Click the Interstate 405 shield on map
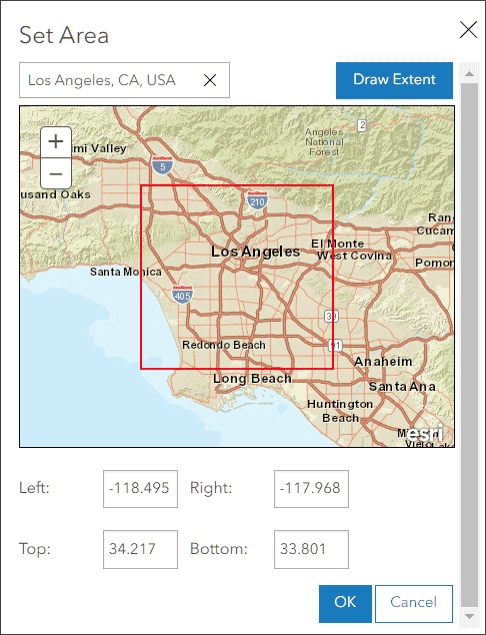The width and height of the screenshot is (486, 635). point(182,294)
